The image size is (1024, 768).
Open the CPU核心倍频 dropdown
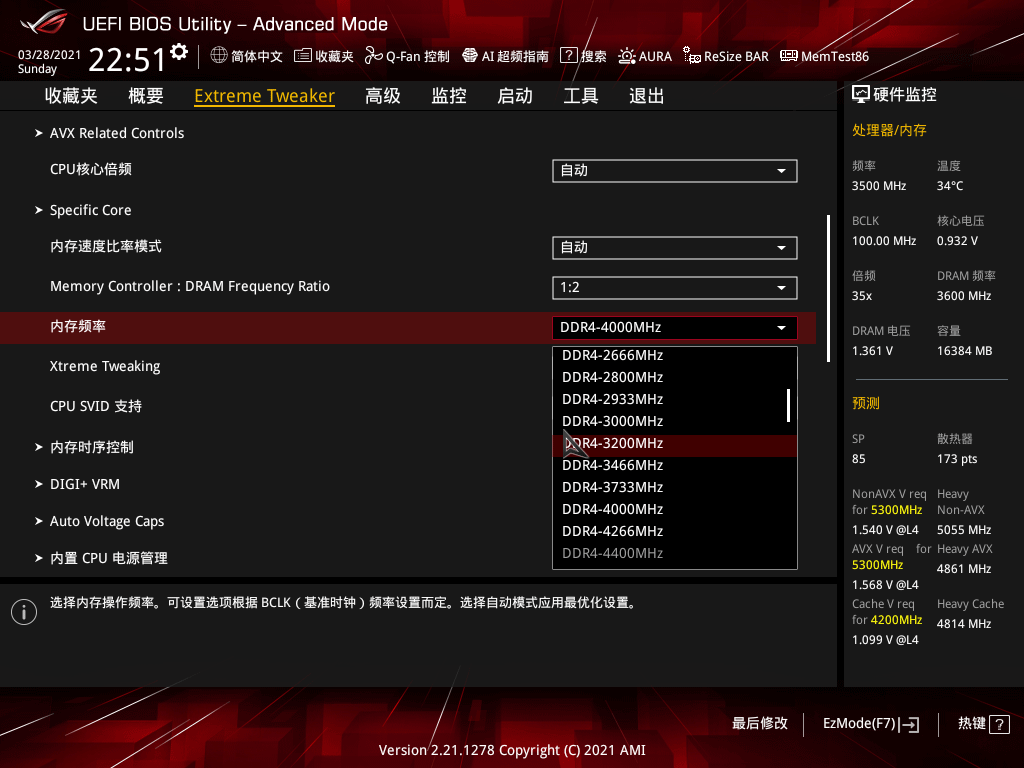(675, 171)
